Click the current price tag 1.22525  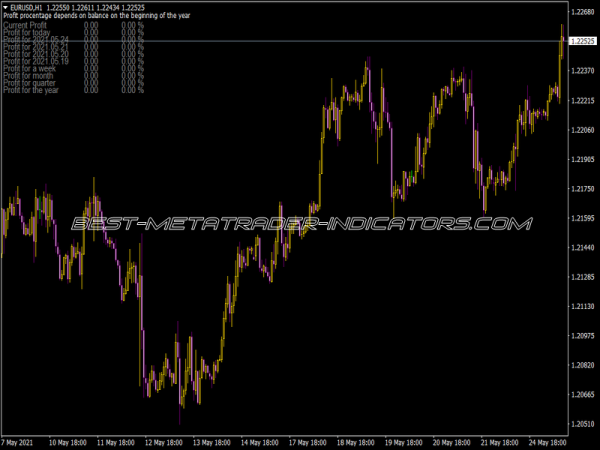click(581, 41)
